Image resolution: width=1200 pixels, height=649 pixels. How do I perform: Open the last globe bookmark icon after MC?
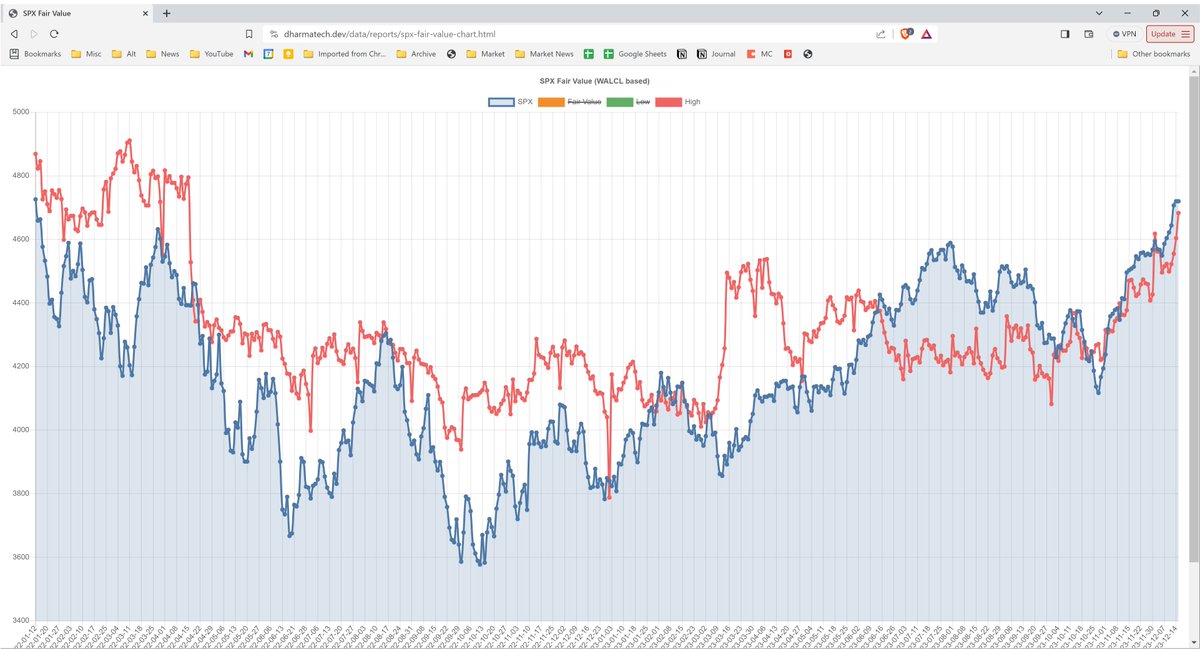pos(807,54)
